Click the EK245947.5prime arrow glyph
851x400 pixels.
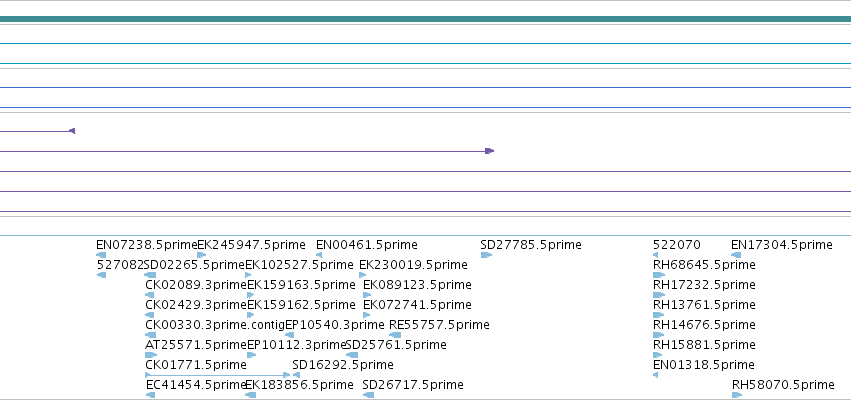pos(201,255)
